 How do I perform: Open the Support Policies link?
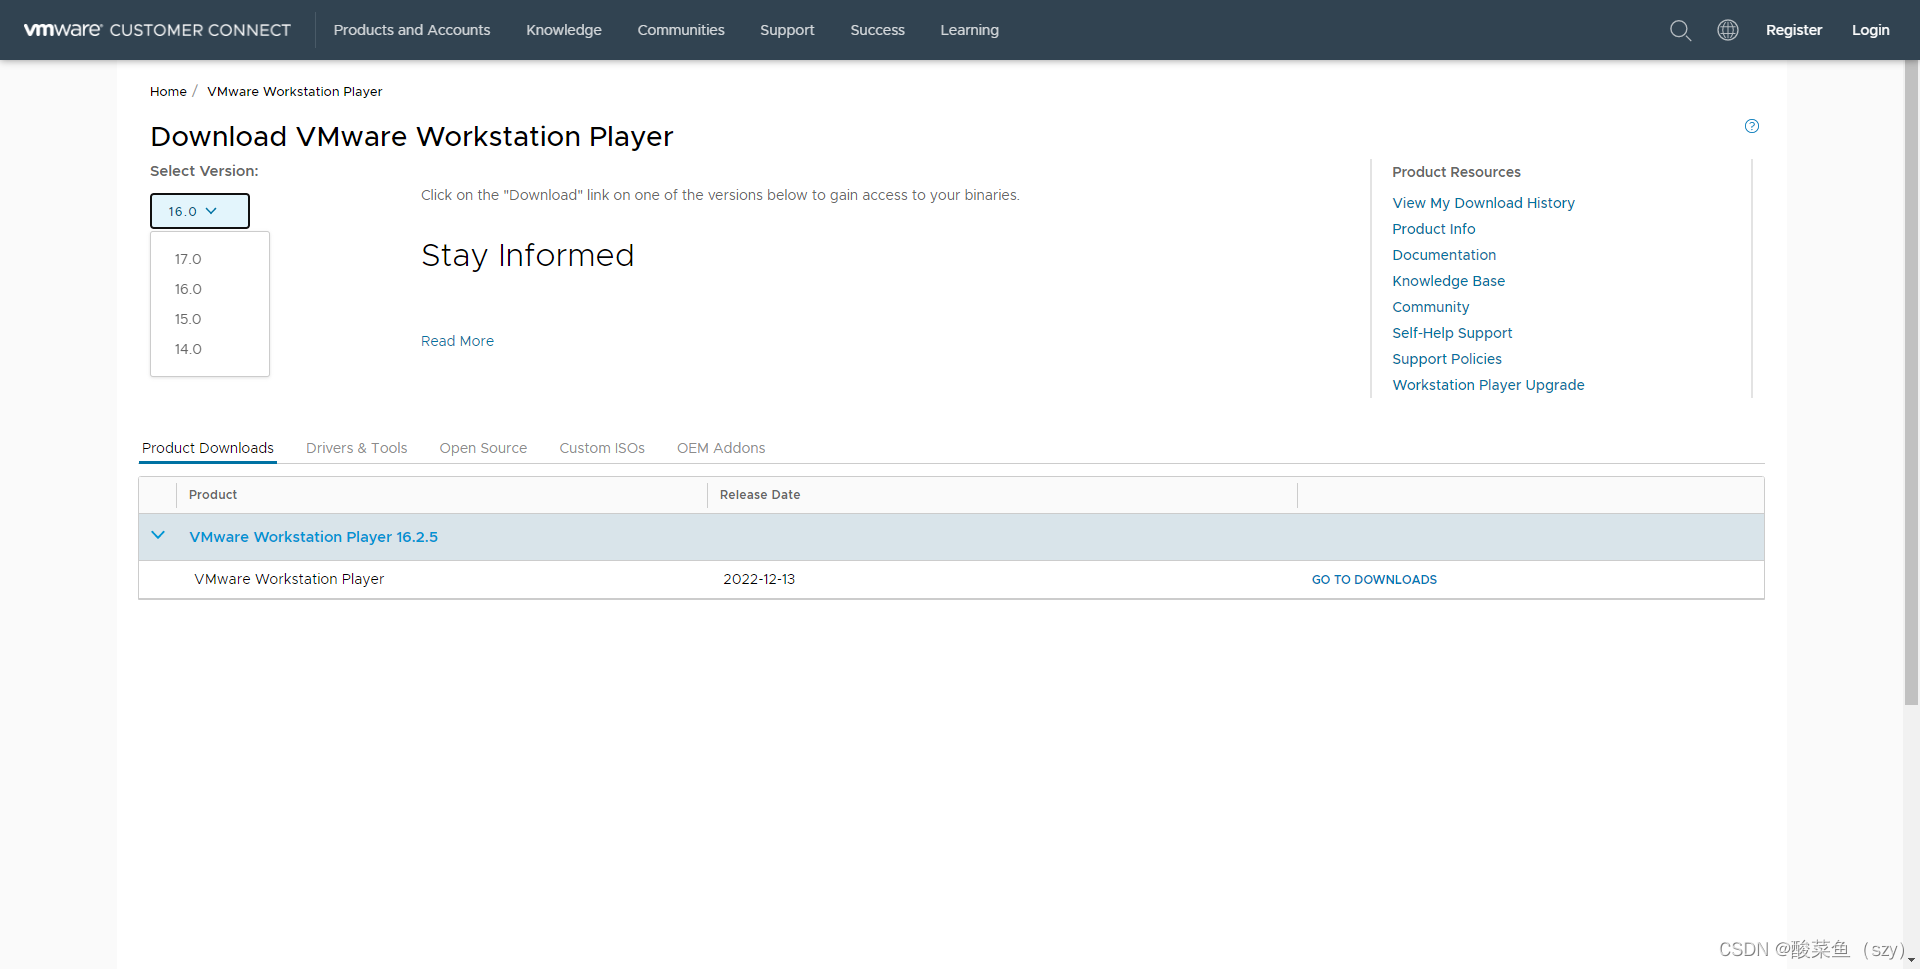pyautogui.click(x=1446, y=359)
